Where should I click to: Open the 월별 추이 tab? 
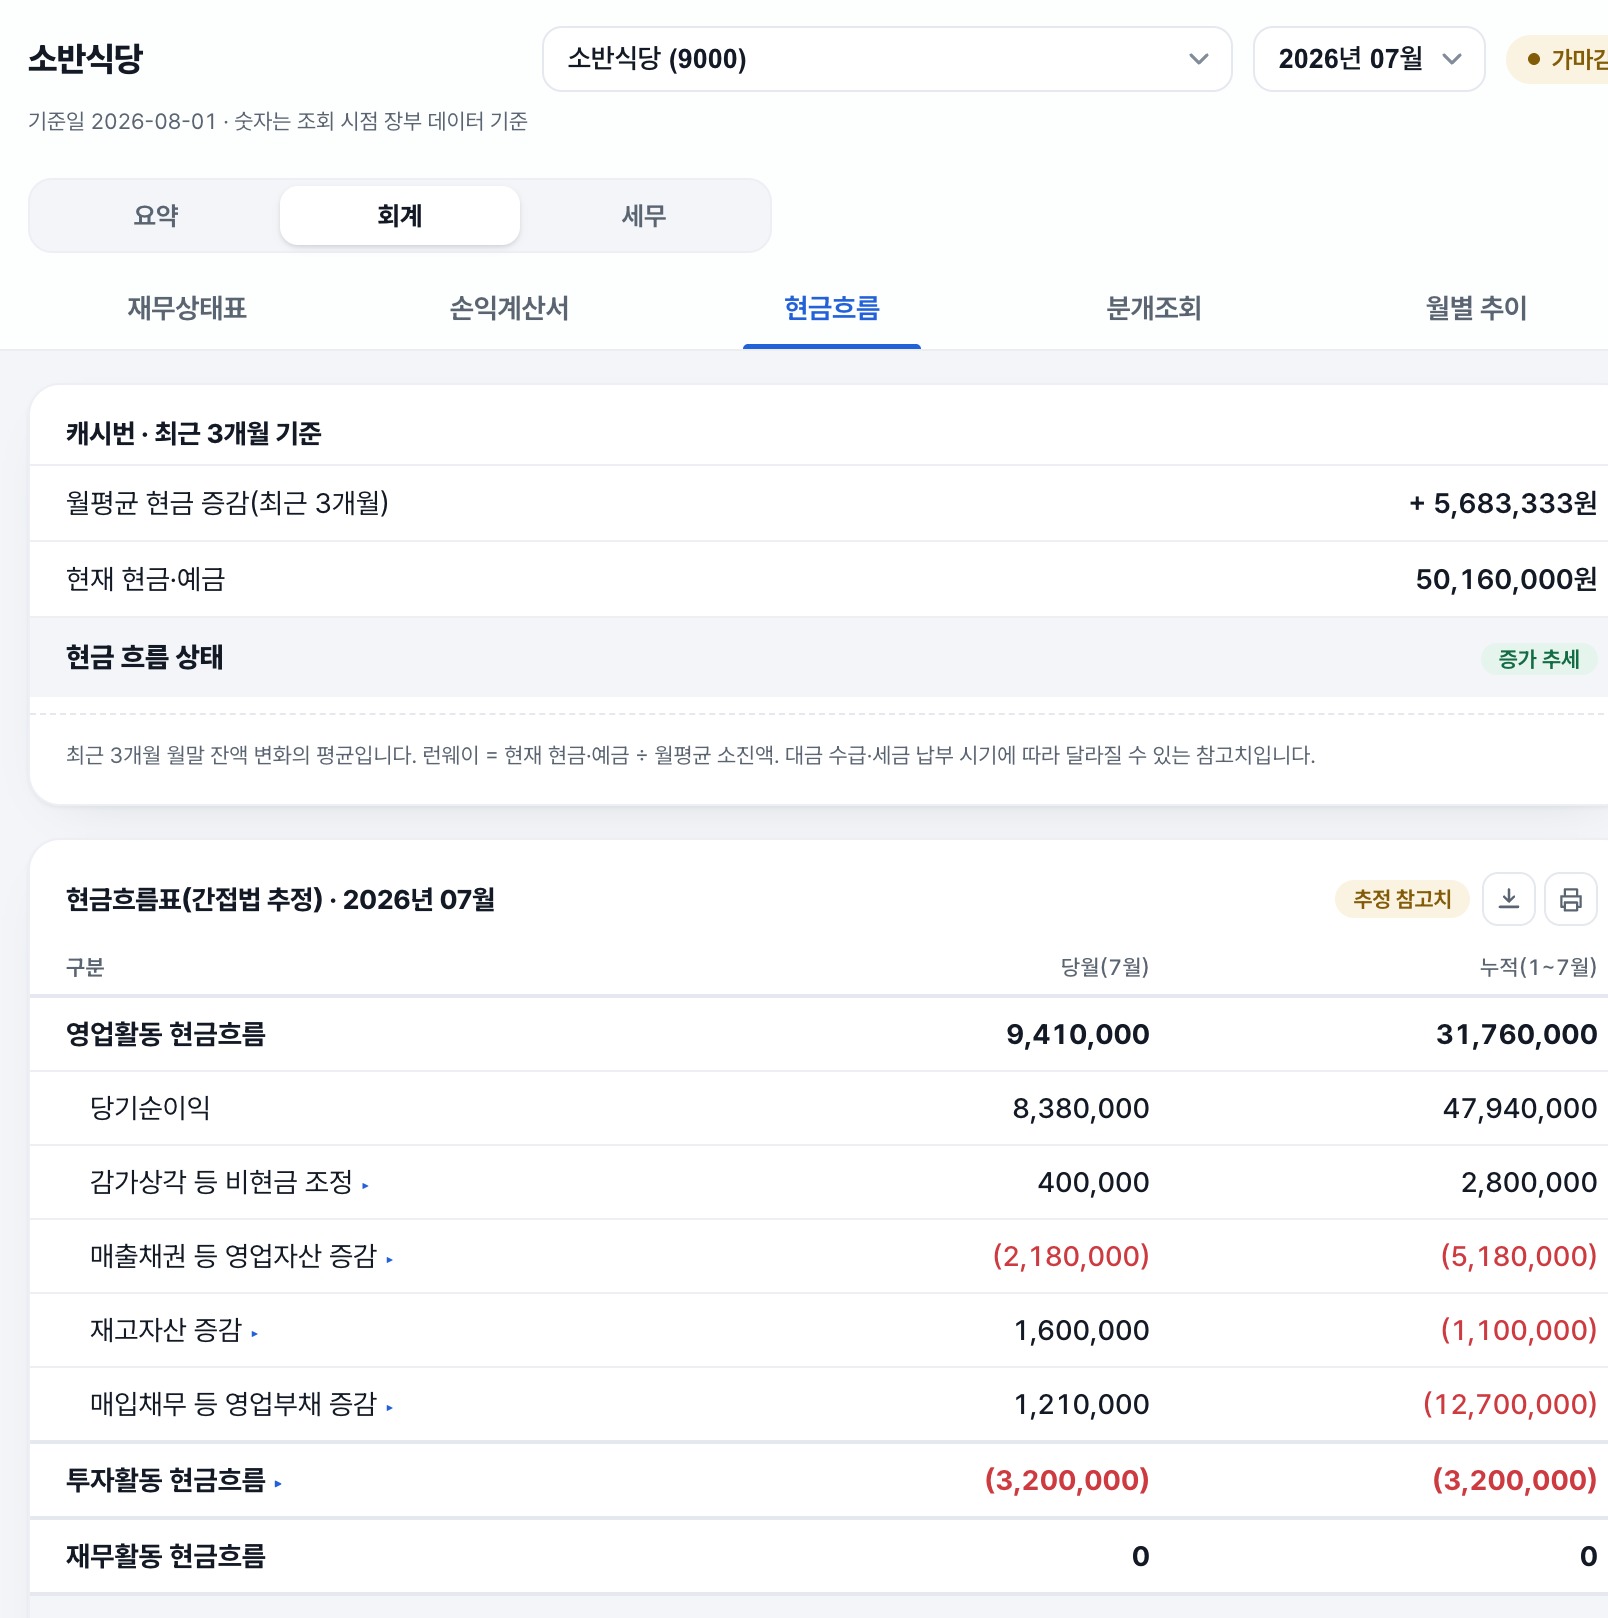[1476, 308]
